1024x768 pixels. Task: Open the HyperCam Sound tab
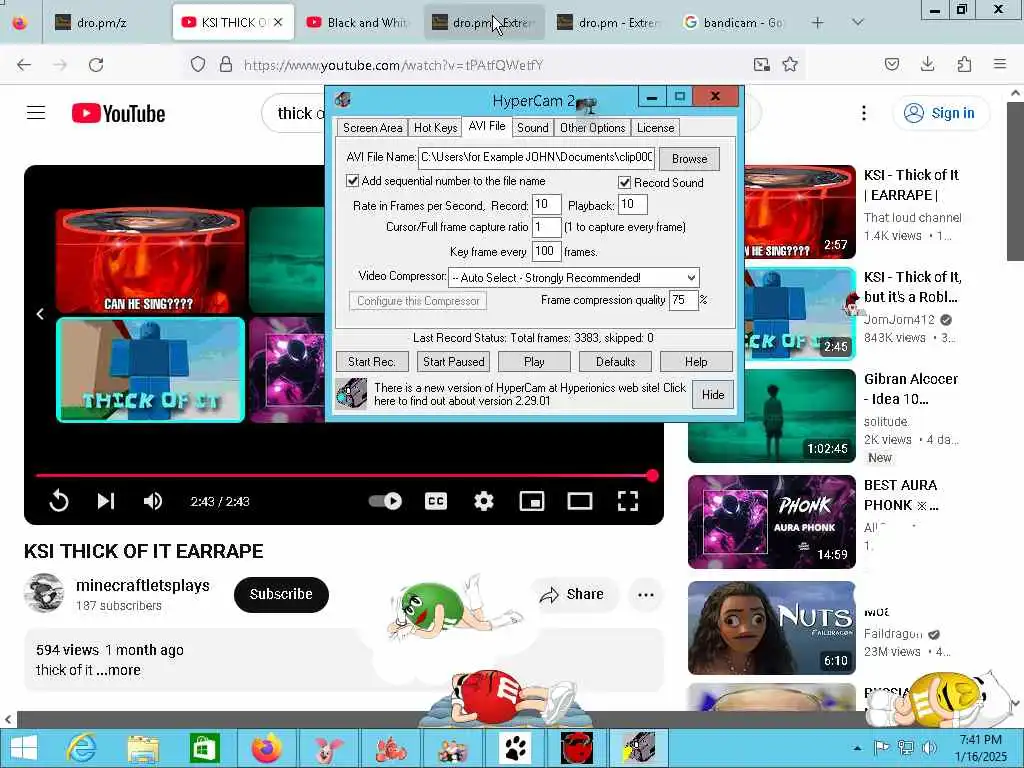pos(532,128)
